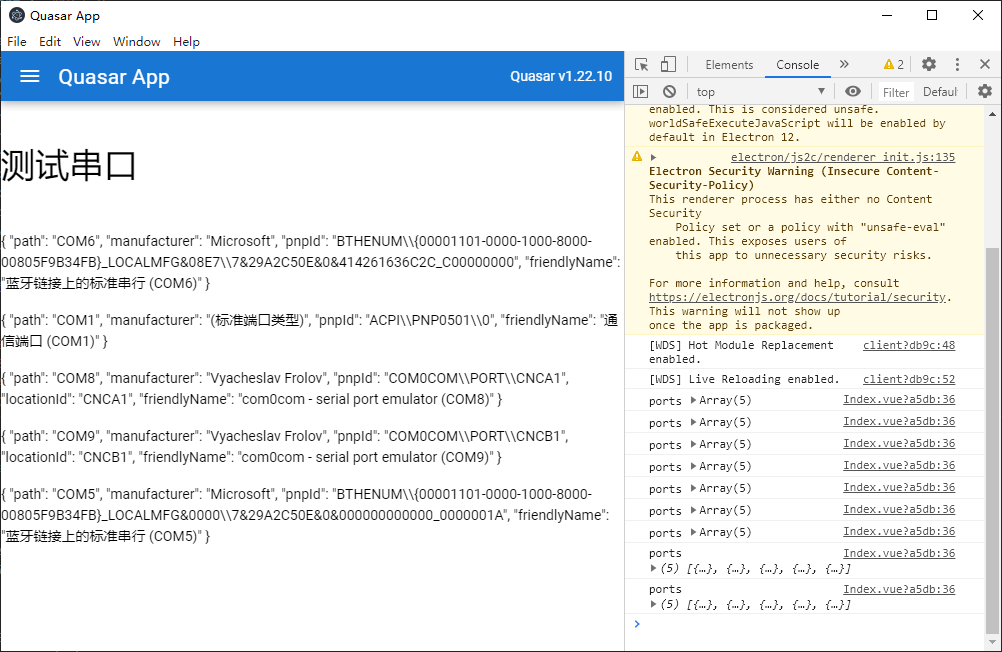Viewport: 1002px width, 652px height.
Task: Open console settings gear icon
Action: tap(985, 91)
